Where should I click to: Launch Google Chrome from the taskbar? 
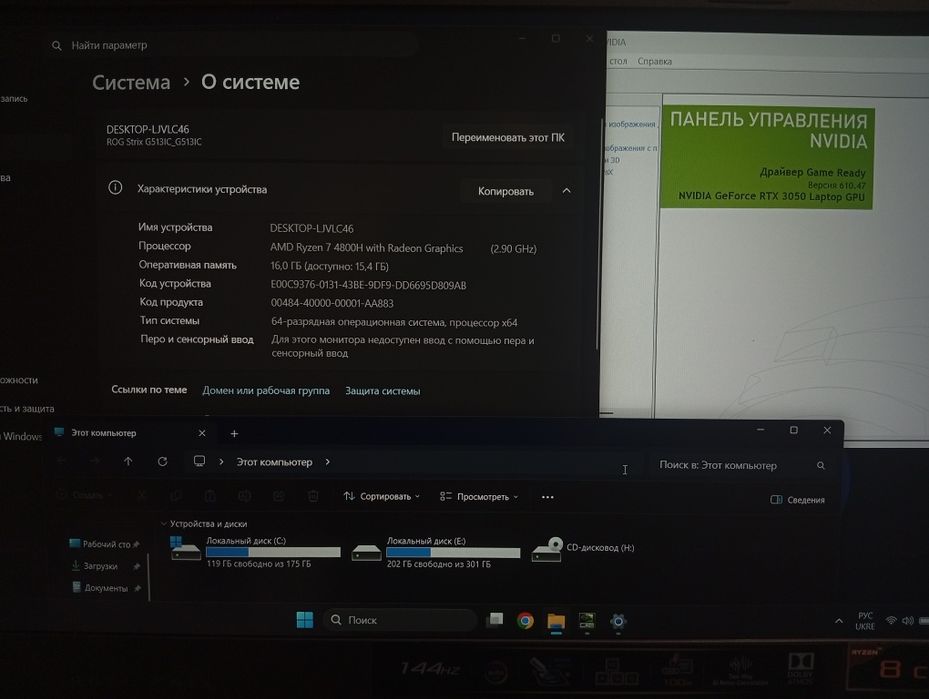click(x=526, y=620)
